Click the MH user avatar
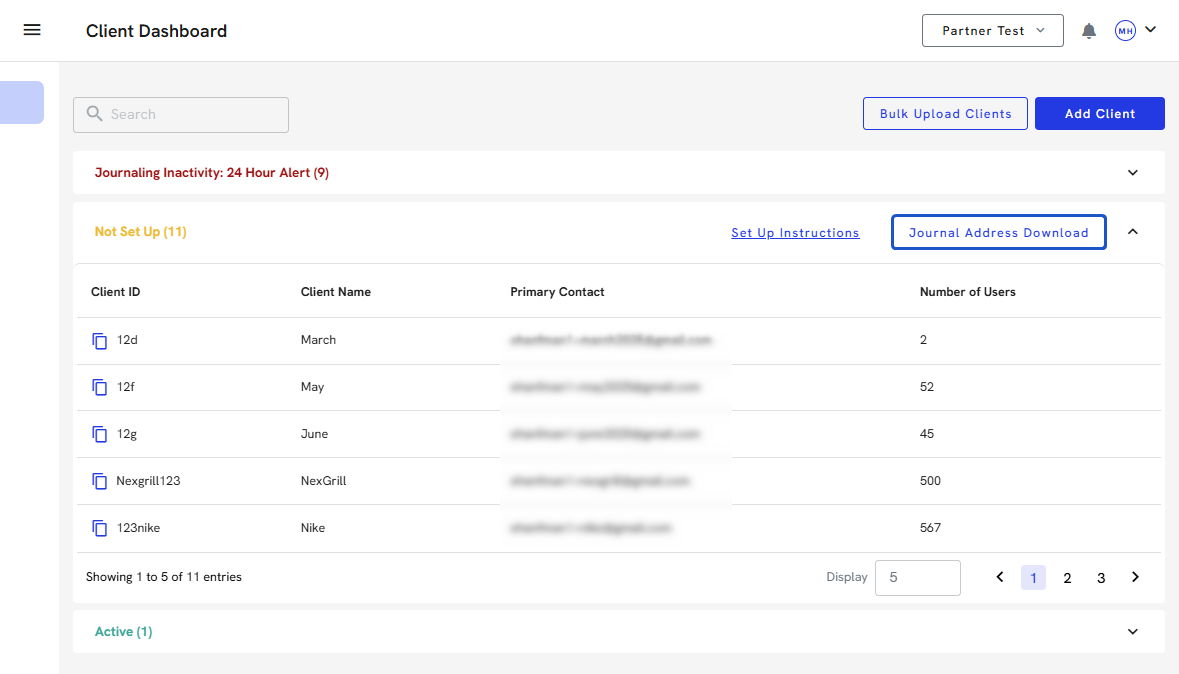The height and width of the screenshot is (674, 1179). [1125, 31]
